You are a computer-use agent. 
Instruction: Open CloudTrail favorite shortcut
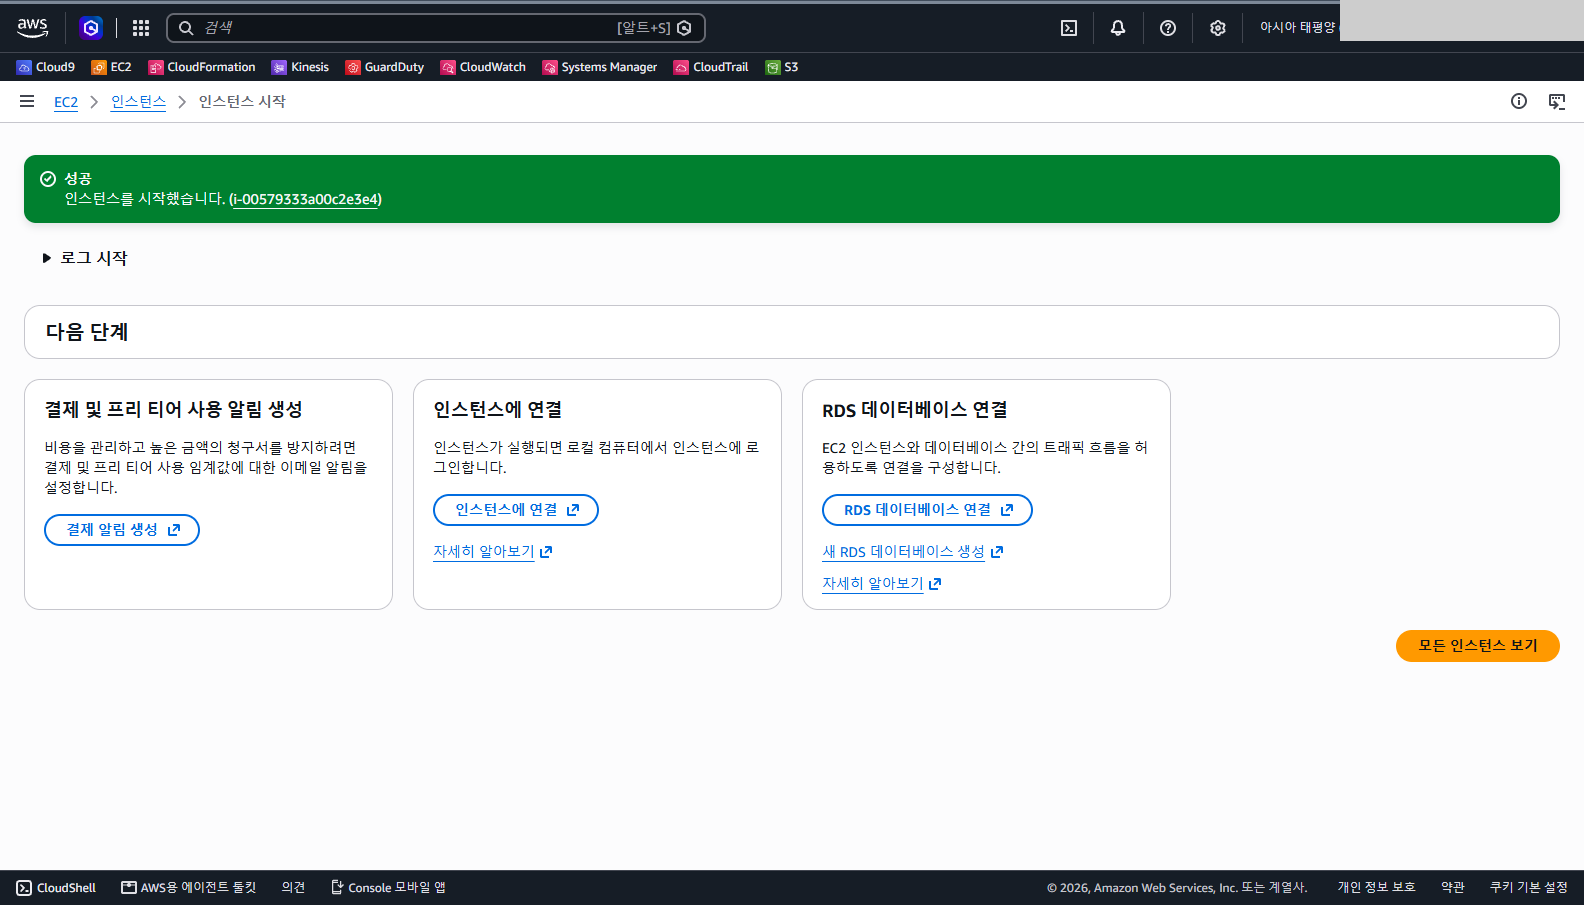(x=711, y=67)
